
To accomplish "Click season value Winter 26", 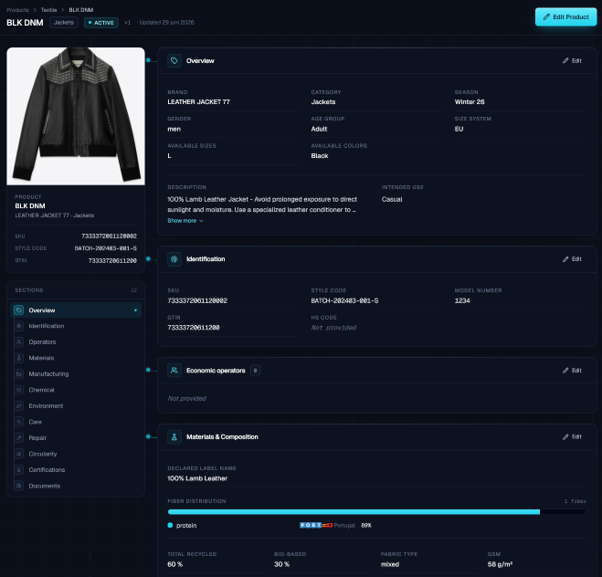I will (x=469, y=102).
